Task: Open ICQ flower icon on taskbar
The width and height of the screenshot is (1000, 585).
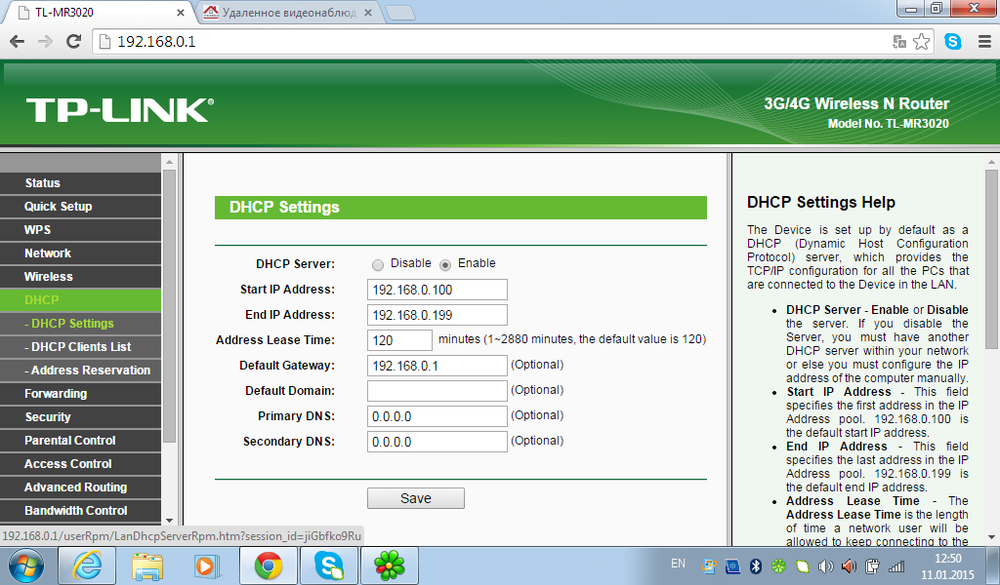Action: click(388, 566)
